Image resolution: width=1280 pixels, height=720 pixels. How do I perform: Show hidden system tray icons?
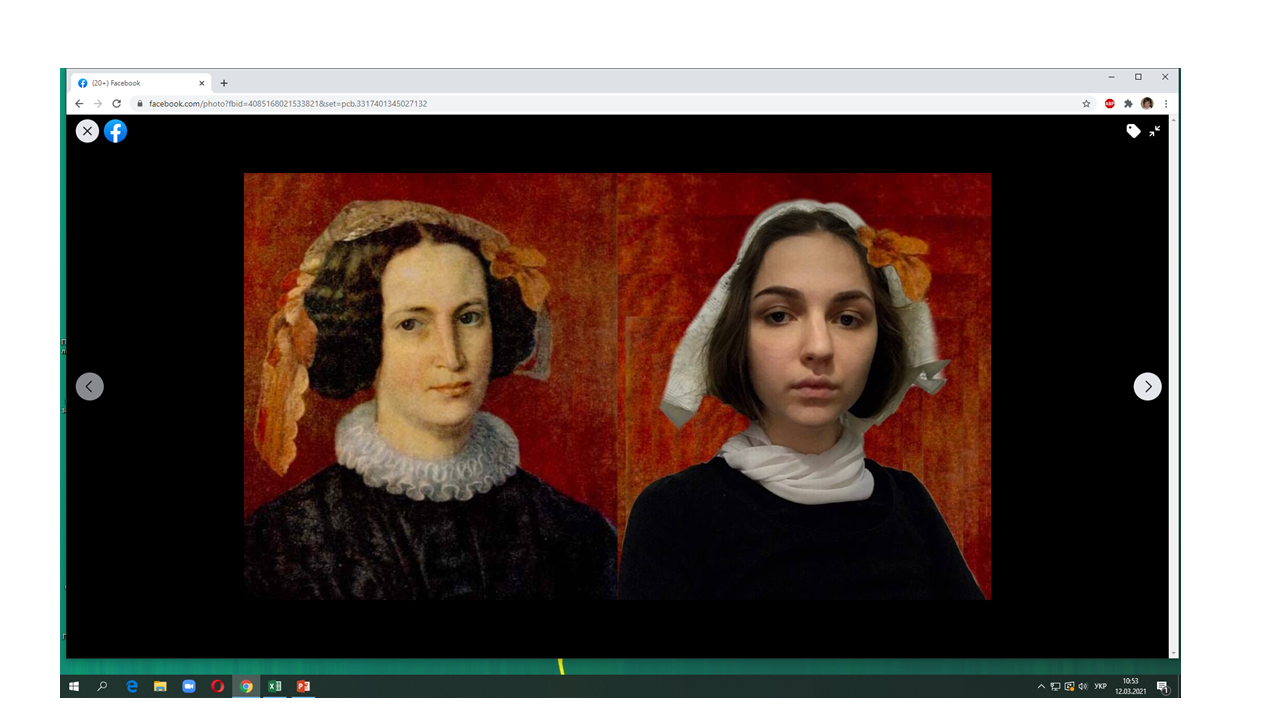pos(1041,686)
